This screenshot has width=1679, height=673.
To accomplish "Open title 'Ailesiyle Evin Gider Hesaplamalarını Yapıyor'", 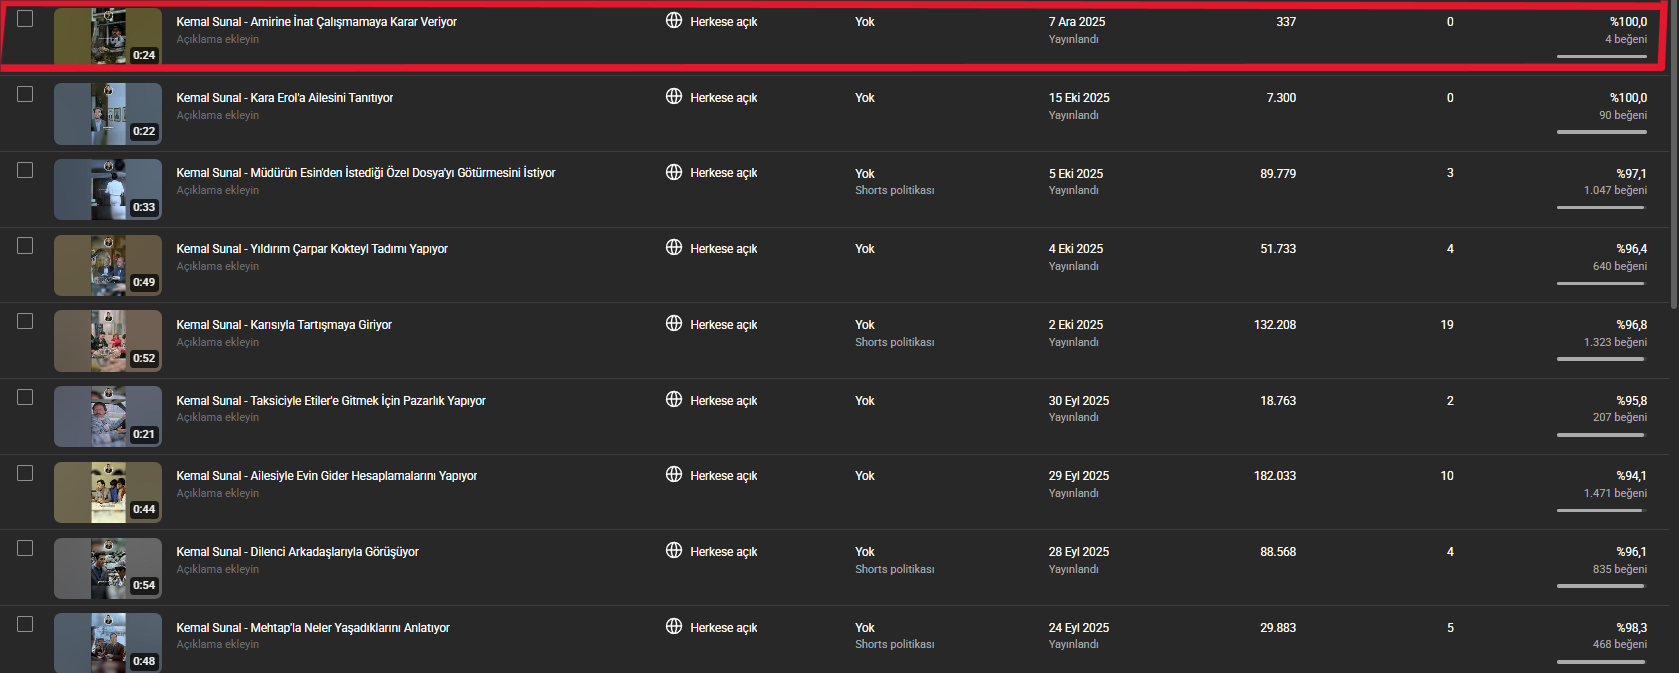I will tap(327, 476).
